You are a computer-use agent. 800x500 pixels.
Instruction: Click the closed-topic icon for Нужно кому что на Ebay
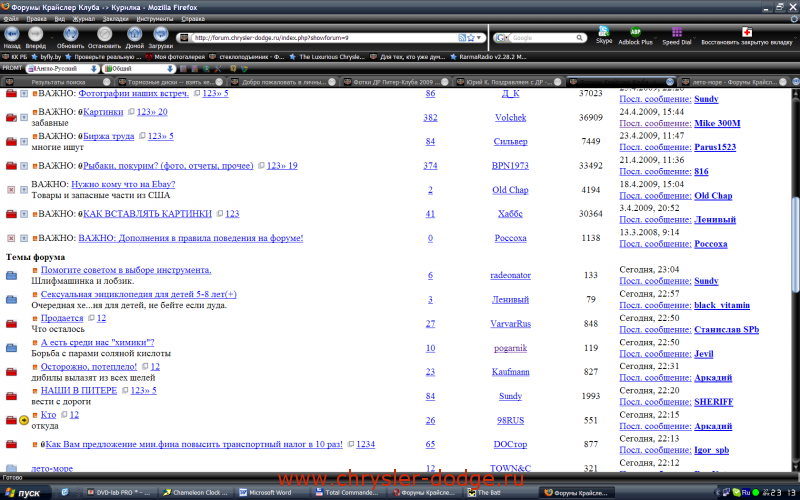pos(11,190)
